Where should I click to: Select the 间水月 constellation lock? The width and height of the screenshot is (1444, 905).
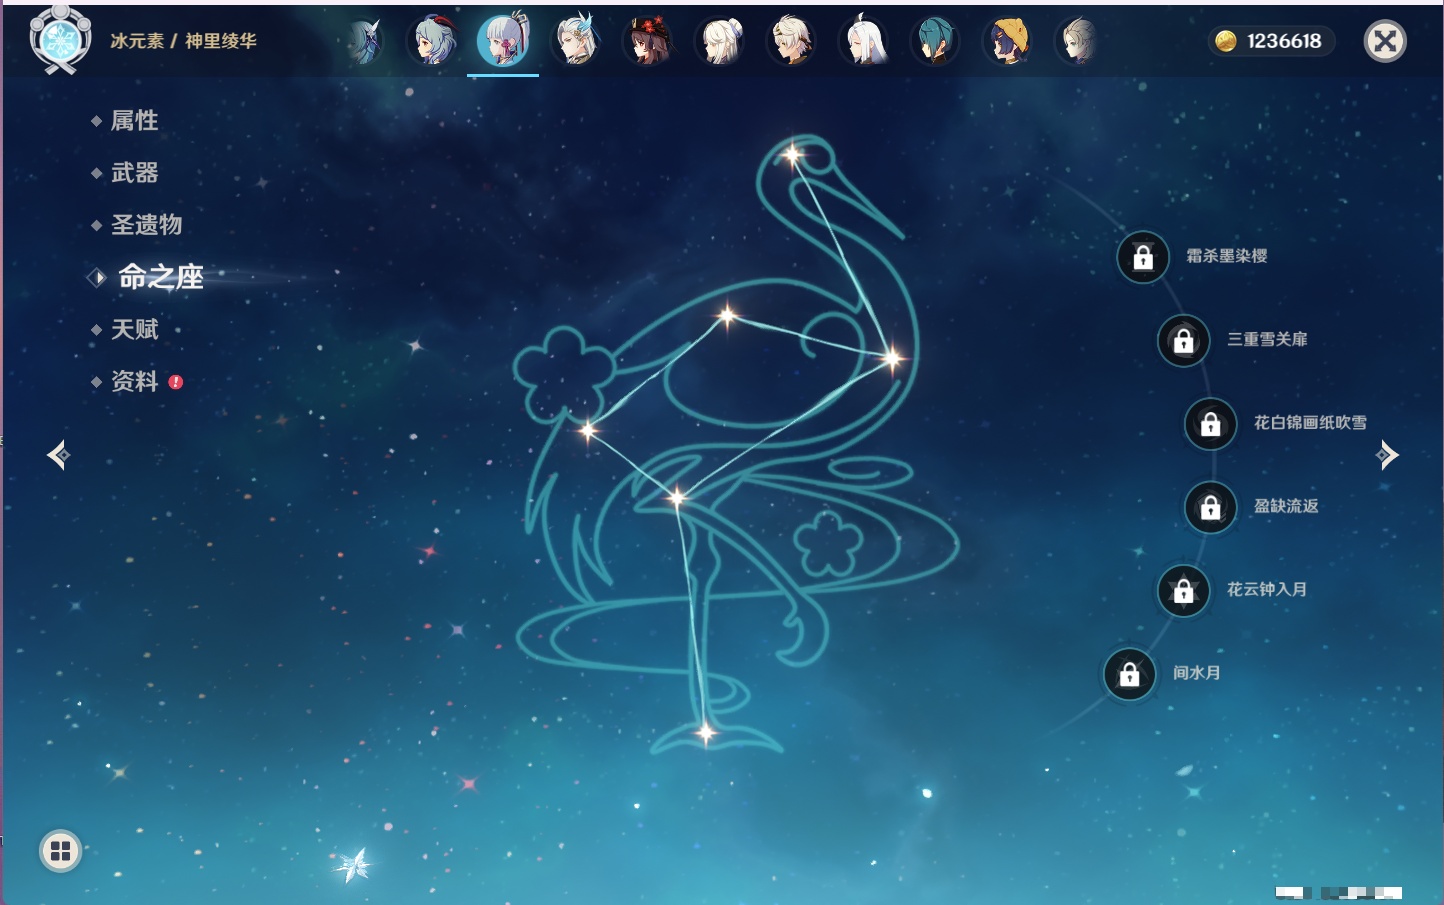click(1129, 674)
